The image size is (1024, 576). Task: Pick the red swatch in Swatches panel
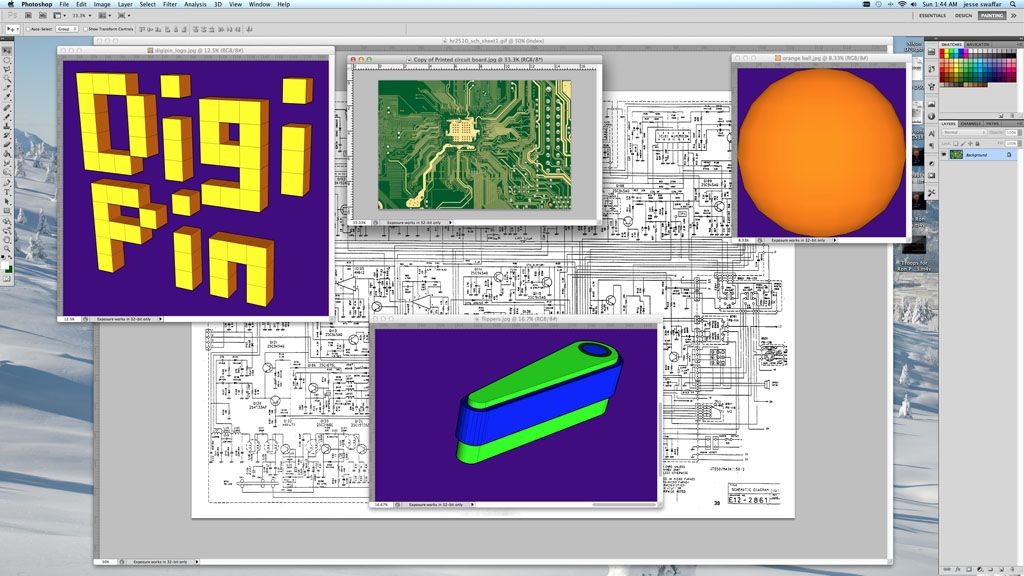(x=944, y=52)
